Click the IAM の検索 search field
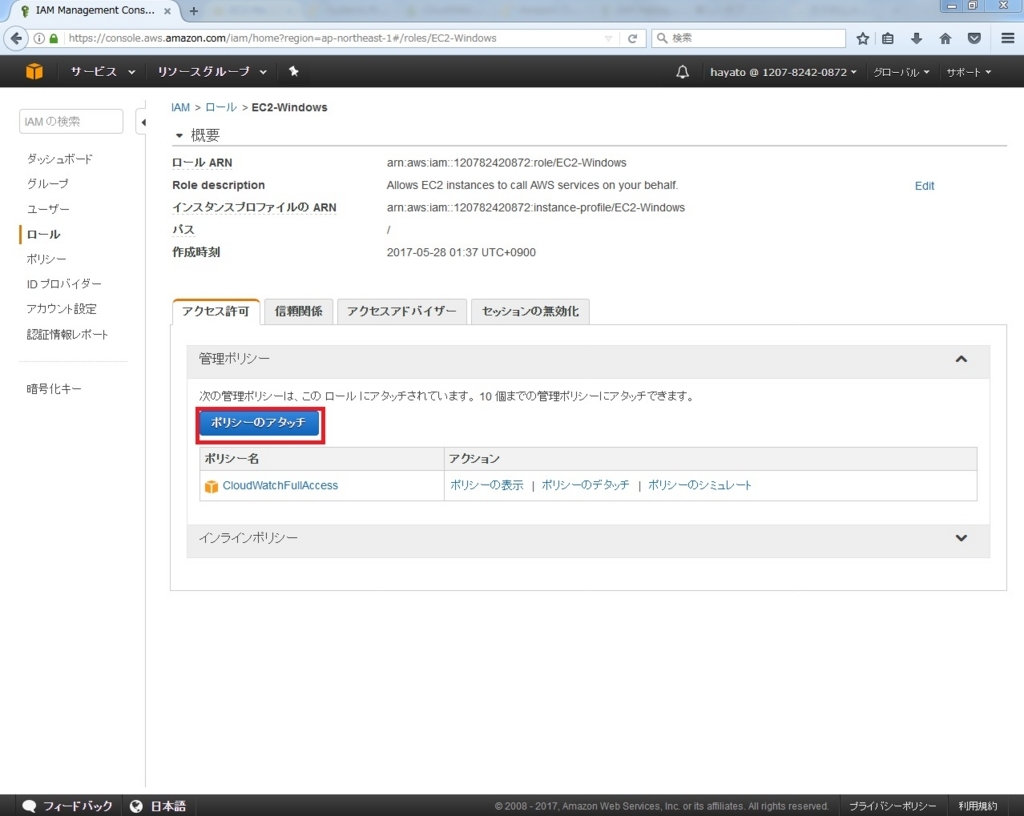 71,122
